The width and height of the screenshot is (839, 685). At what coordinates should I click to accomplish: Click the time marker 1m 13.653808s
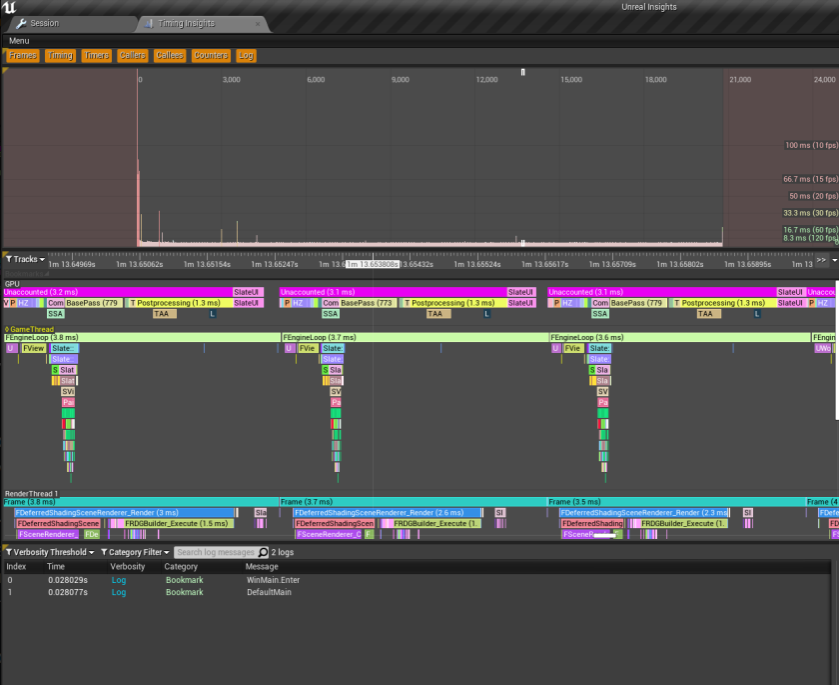coord(372,264)
